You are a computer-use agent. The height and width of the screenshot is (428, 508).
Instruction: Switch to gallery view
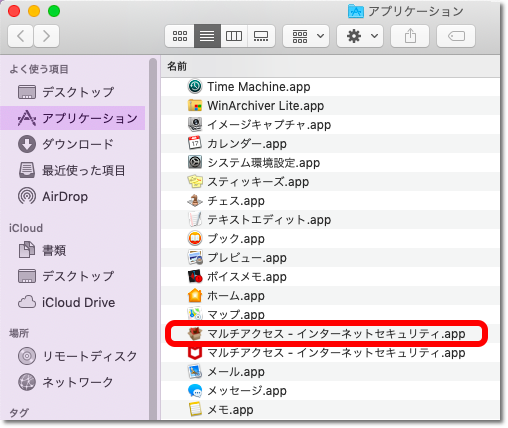[261, 36]
